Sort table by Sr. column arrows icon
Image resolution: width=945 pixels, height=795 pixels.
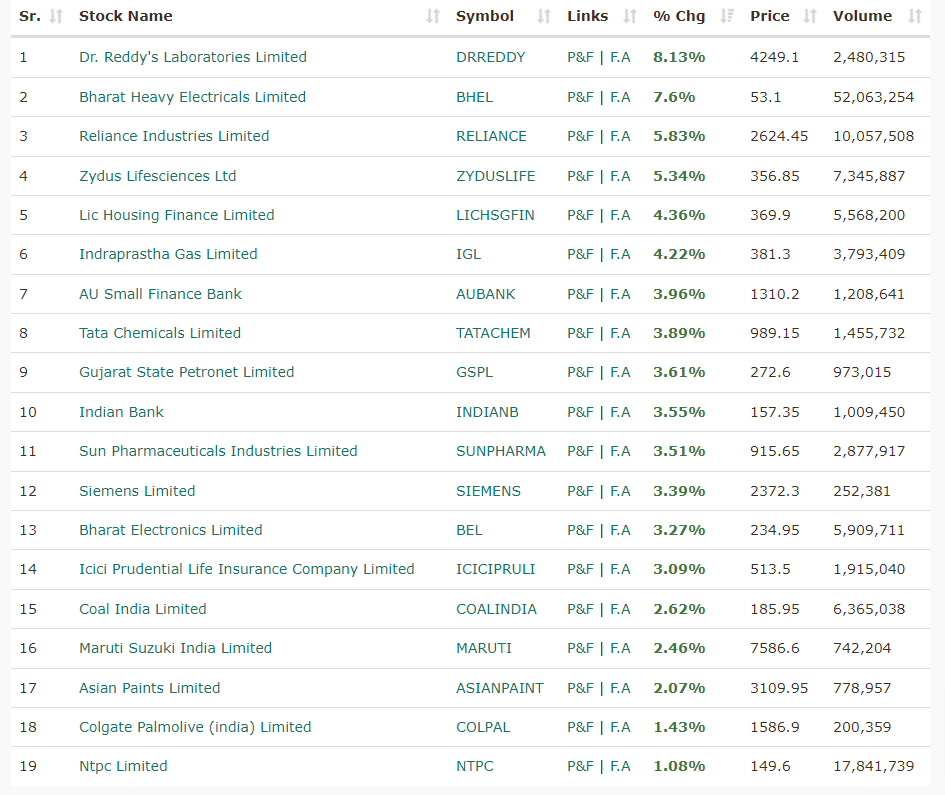click(x=56, y=16)
